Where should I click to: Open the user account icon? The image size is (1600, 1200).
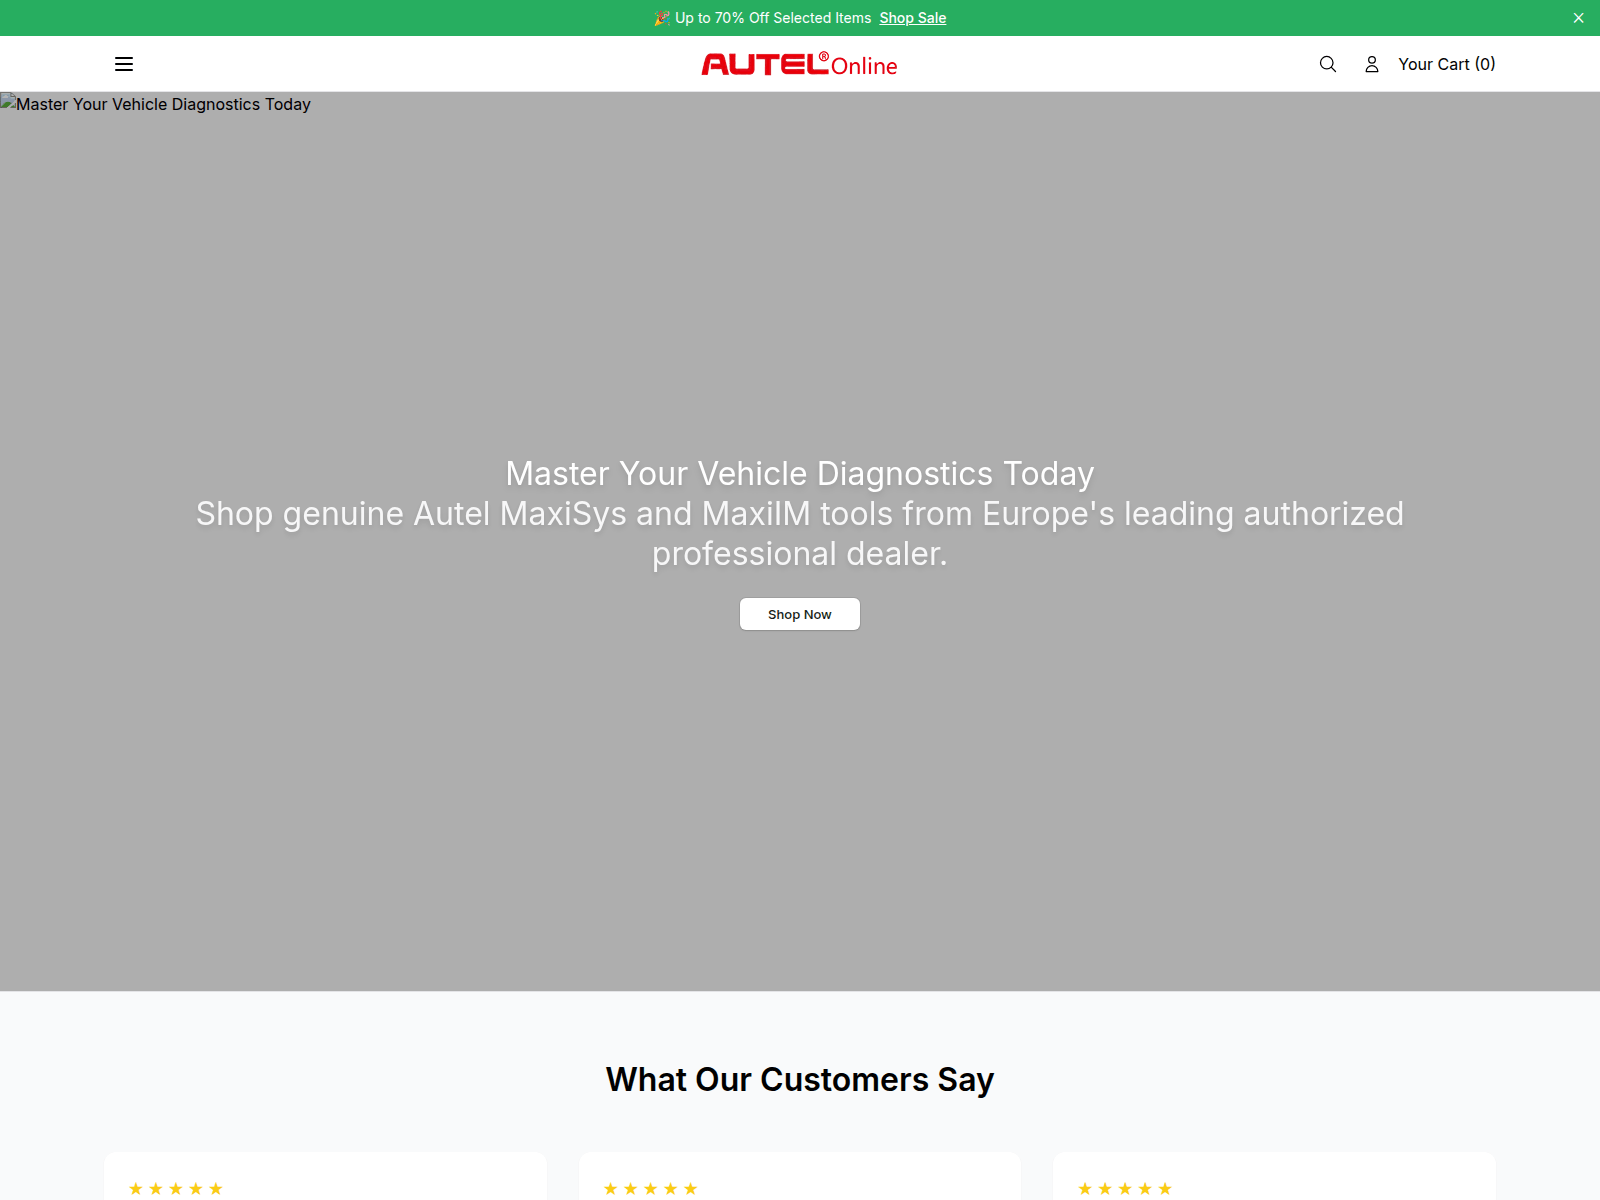tap(1372, 64)
